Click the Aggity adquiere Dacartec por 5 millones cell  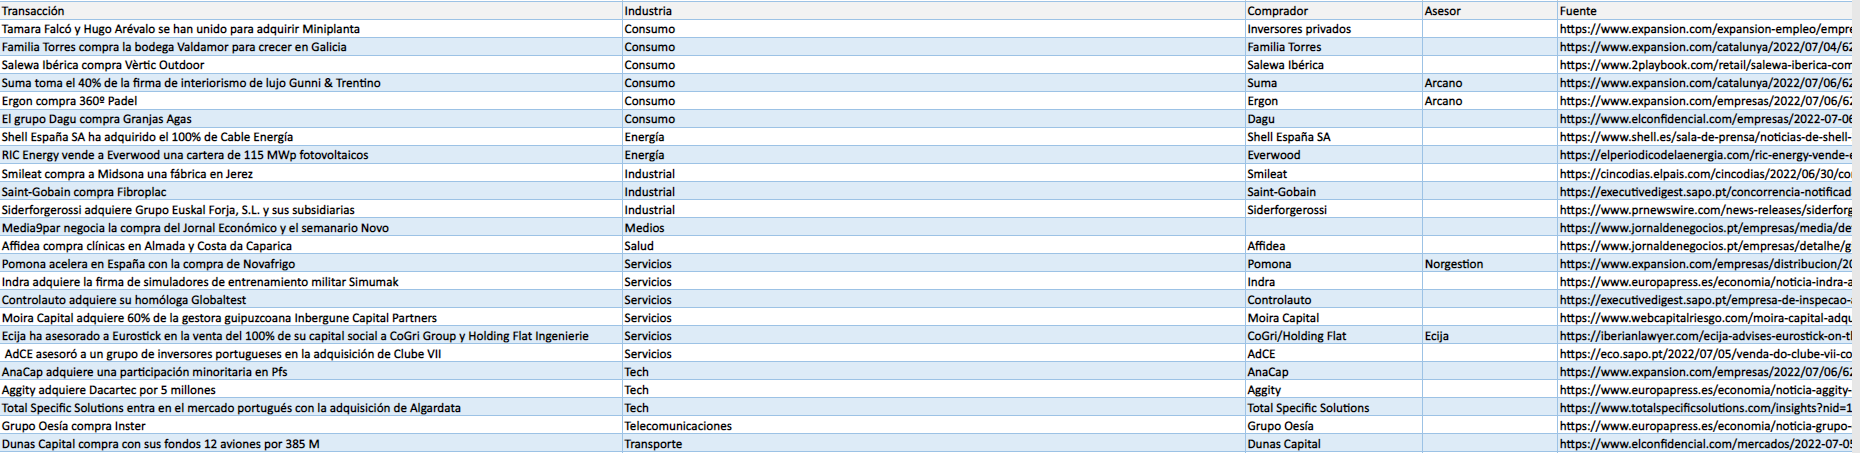311,390
